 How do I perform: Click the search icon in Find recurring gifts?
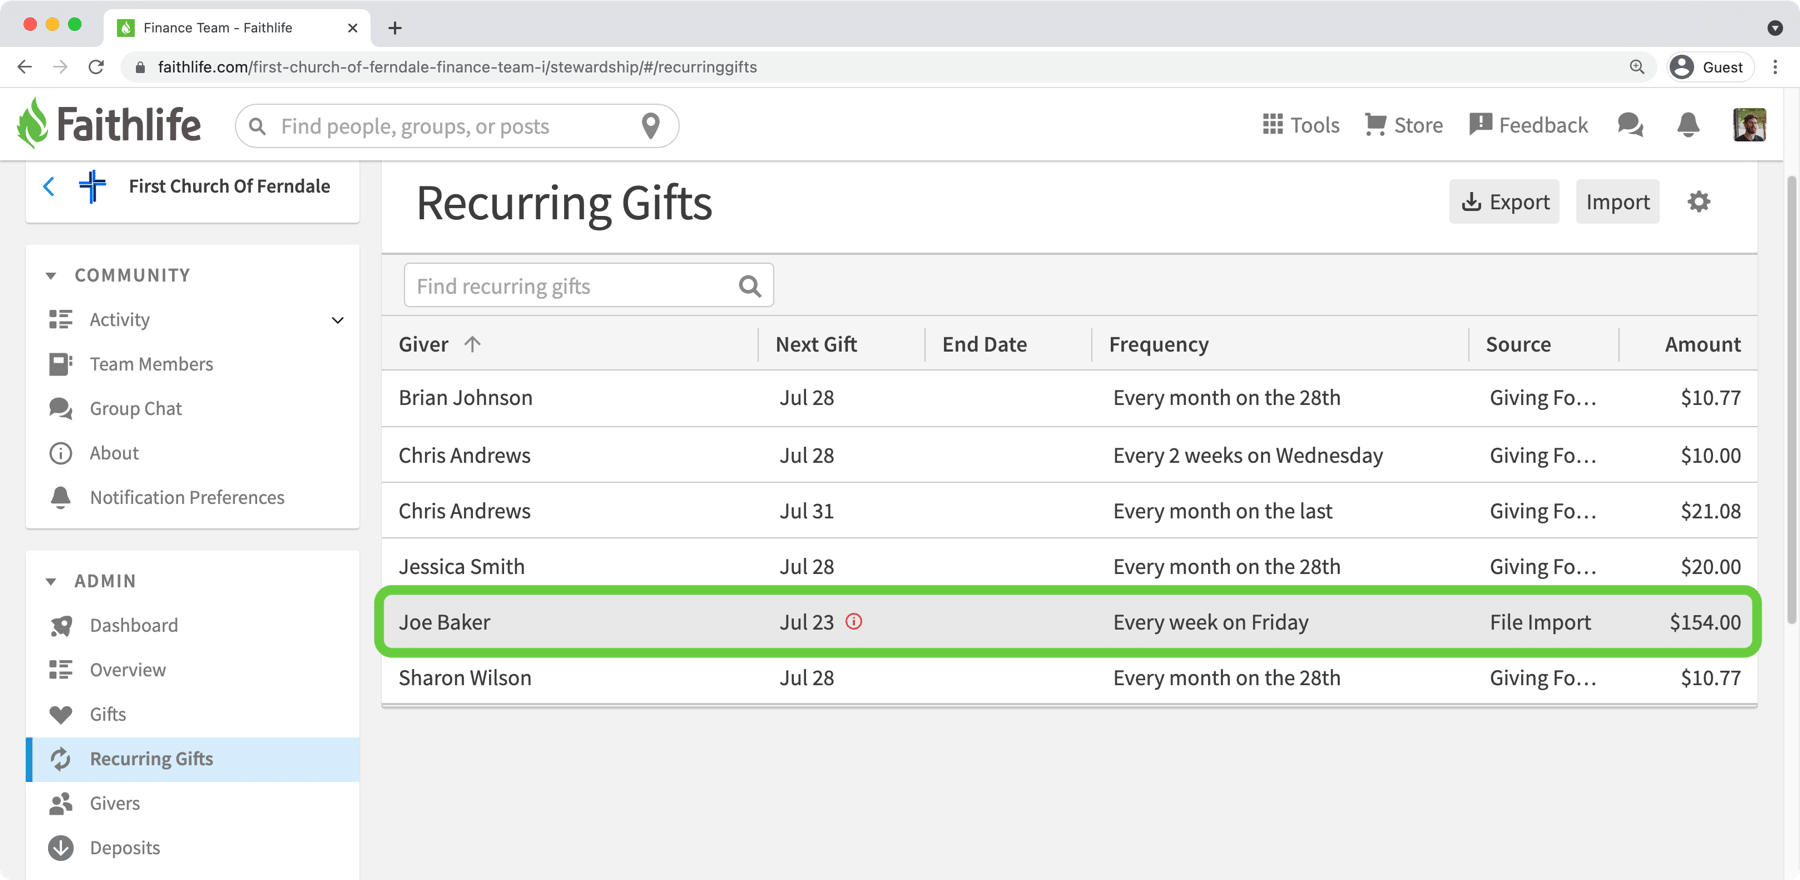[x=750, y=287]
